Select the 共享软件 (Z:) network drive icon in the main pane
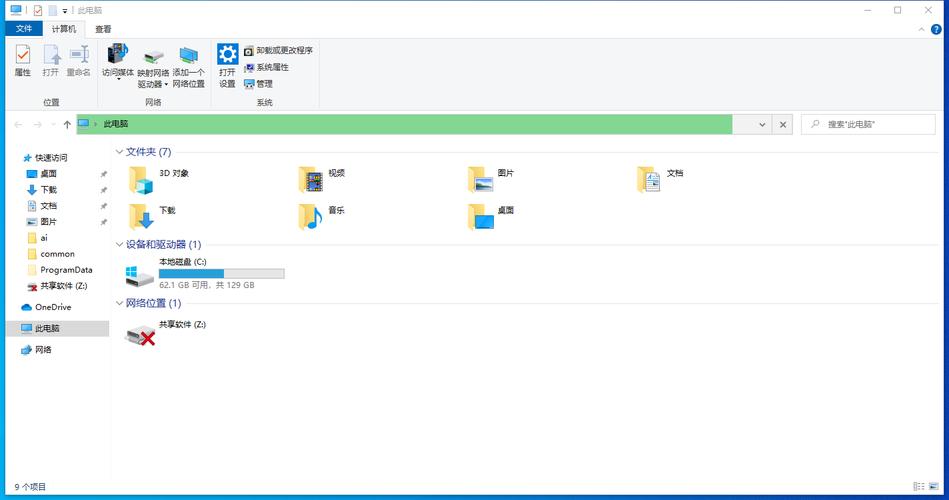Image resolution: width=949 pixels, height=500 pixels. (x=140, y=335)
